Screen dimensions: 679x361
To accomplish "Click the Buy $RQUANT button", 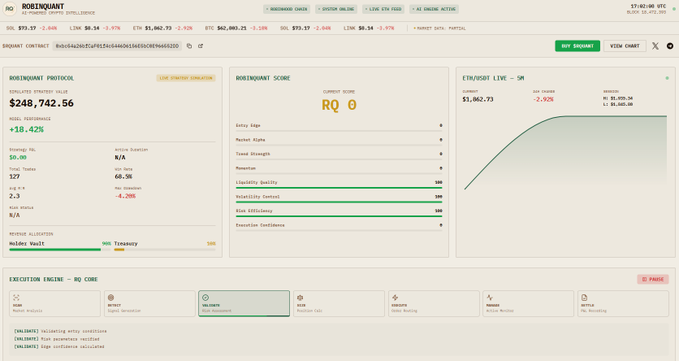I will [x=577, y=46].
